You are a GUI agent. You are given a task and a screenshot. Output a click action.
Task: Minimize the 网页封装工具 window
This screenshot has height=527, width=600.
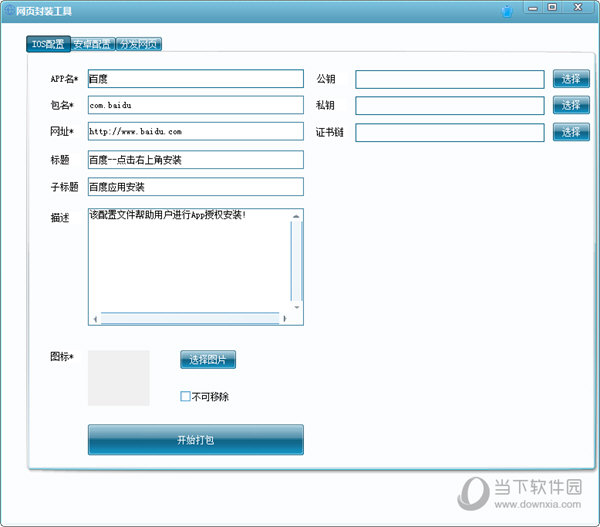pos(533,8)
